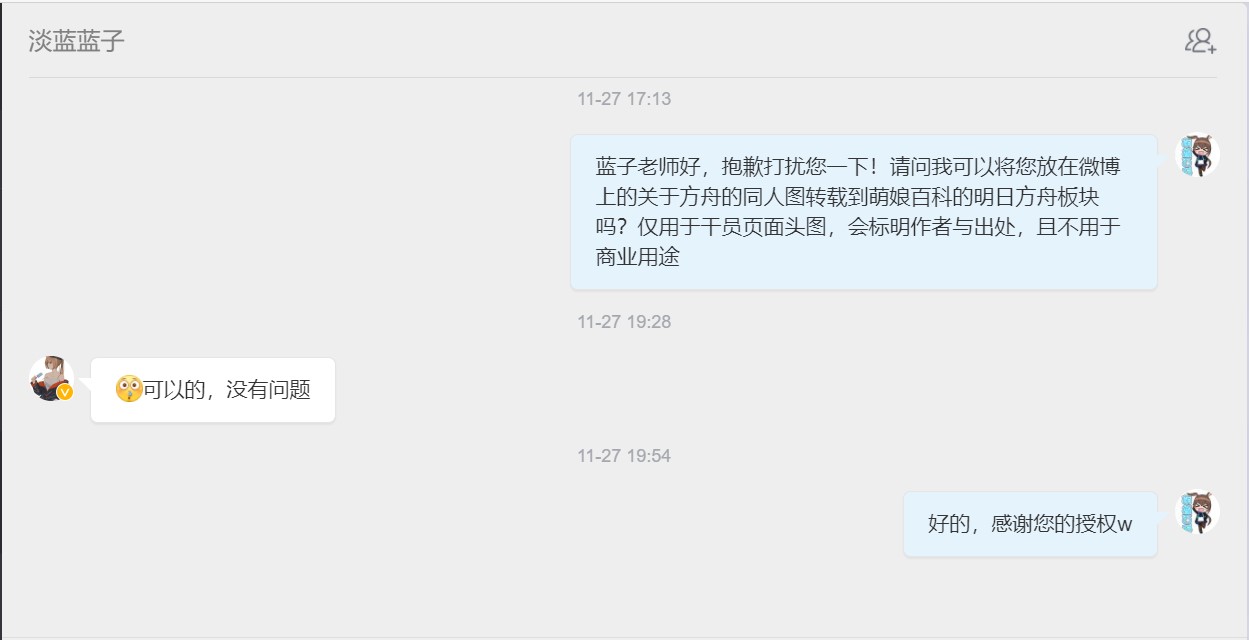Screen dimensions: 1249x640
Task: Click the text 商业用途 ending the first message
Action: pos(638,257)
